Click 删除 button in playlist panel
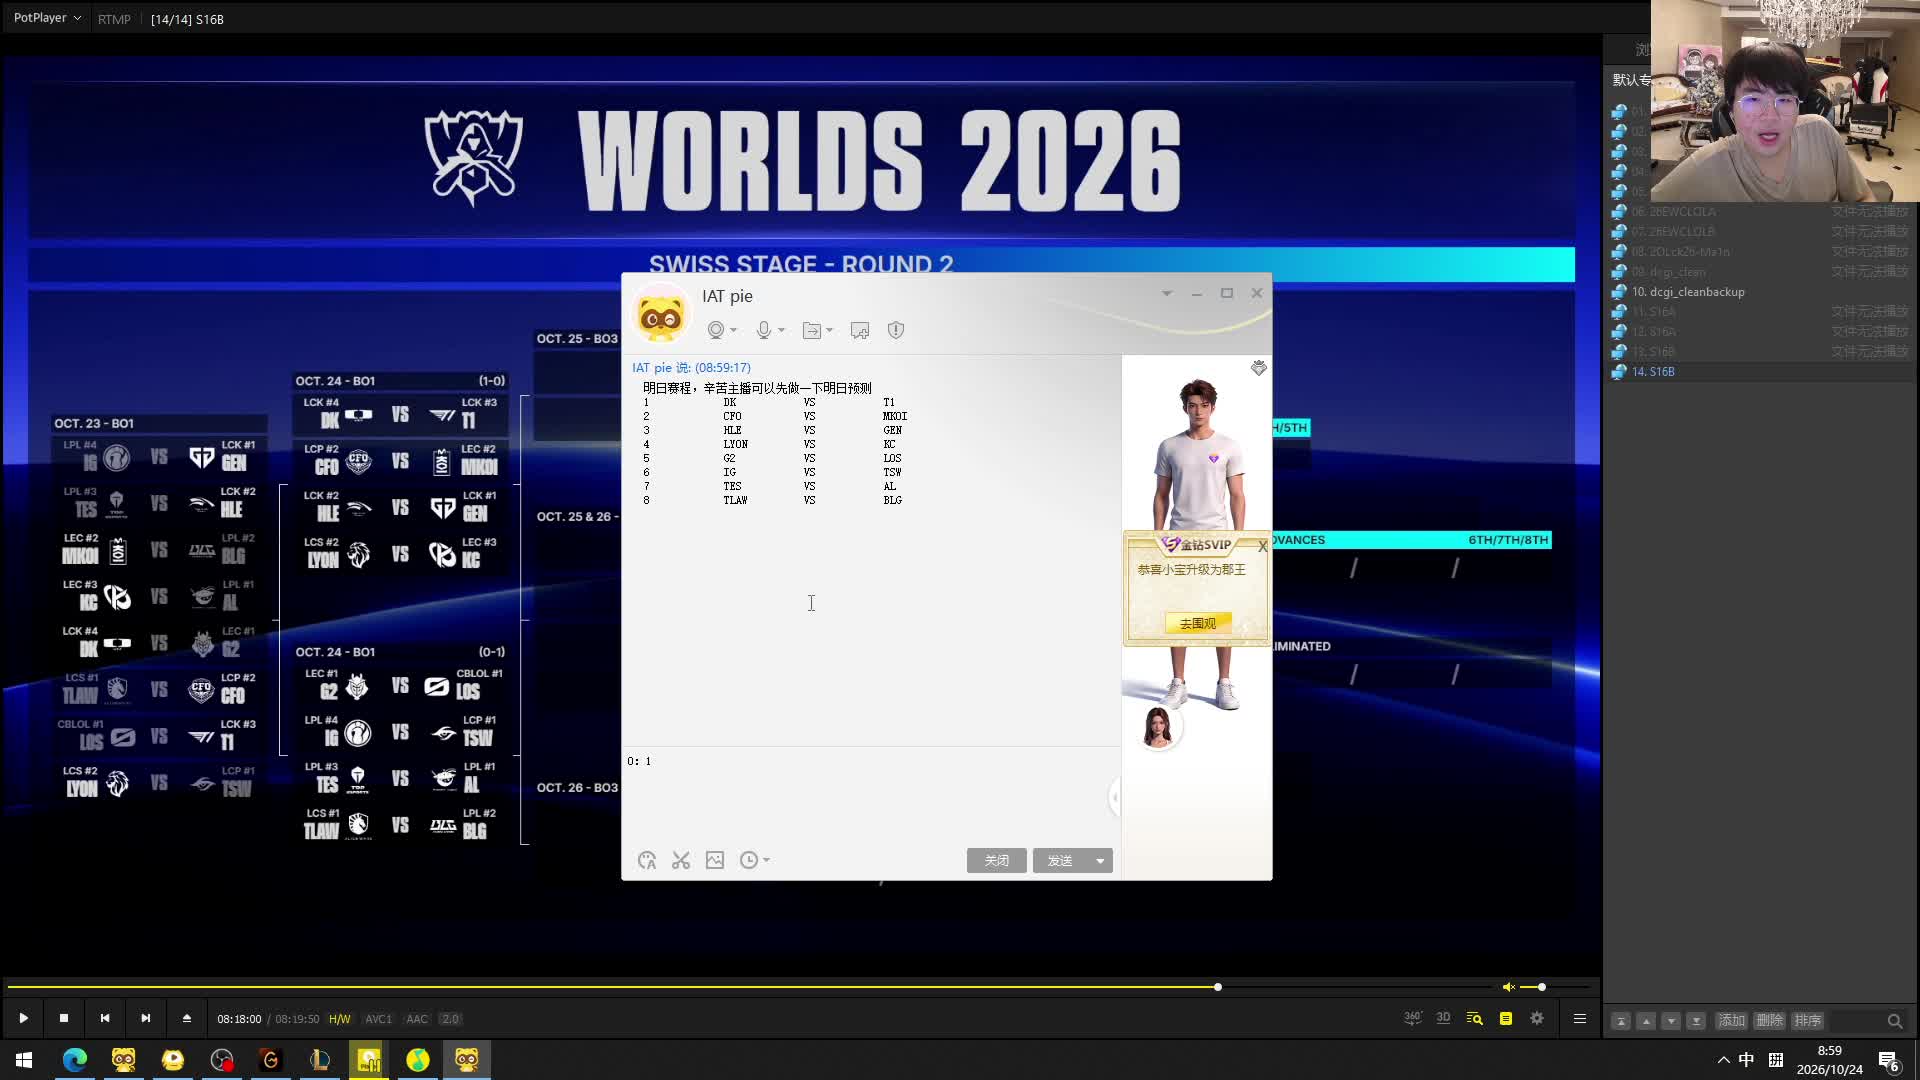This screenshot has width=1920, height=1080. 1769,1021
